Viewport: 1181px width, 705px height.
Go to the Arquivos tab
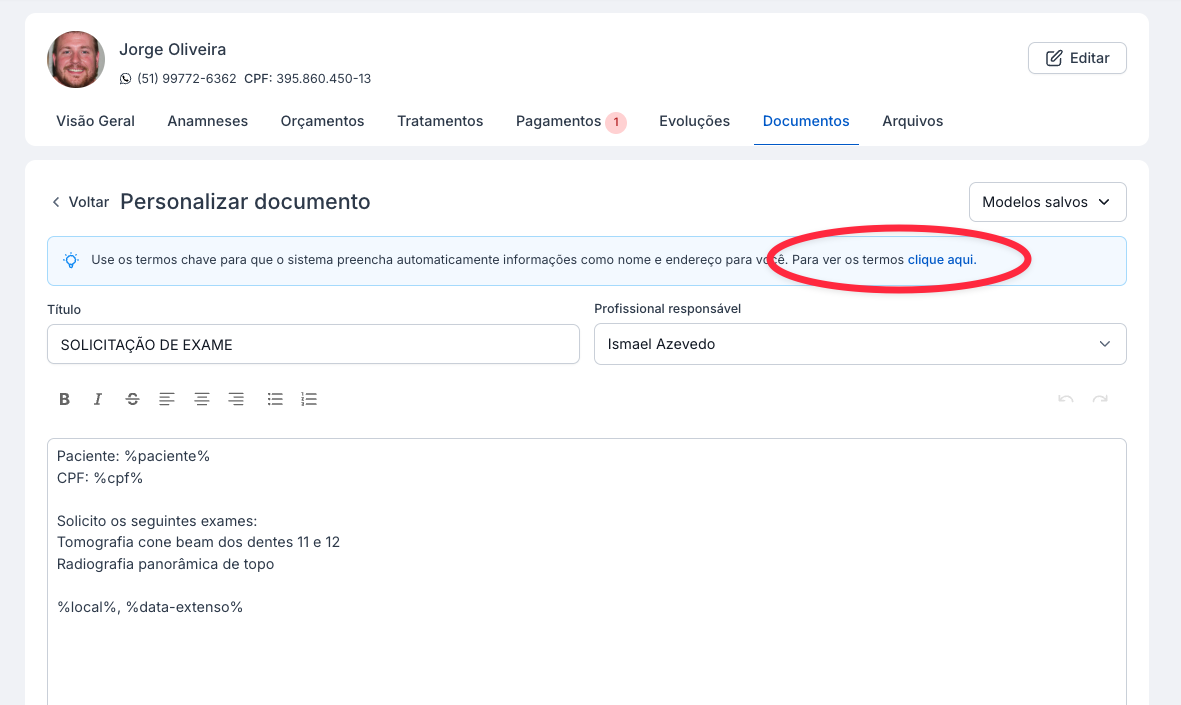click(x=912, y=121)
